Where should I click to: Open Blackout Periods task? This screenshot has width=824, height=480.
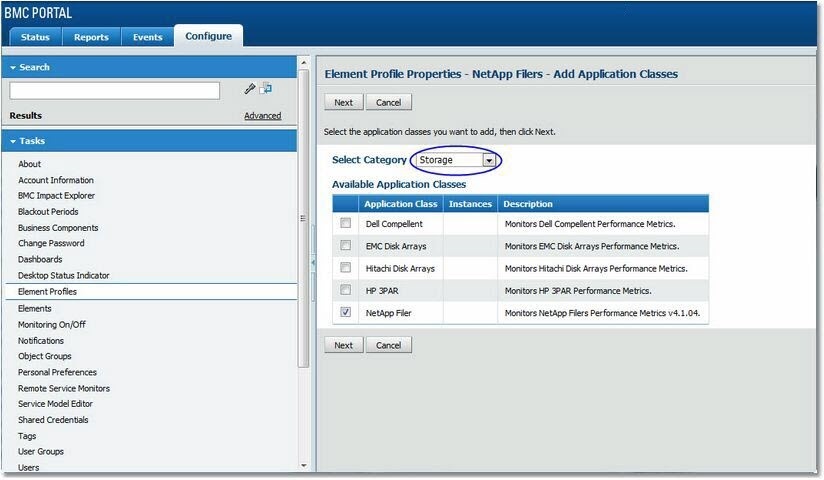(x=48, y=212)
